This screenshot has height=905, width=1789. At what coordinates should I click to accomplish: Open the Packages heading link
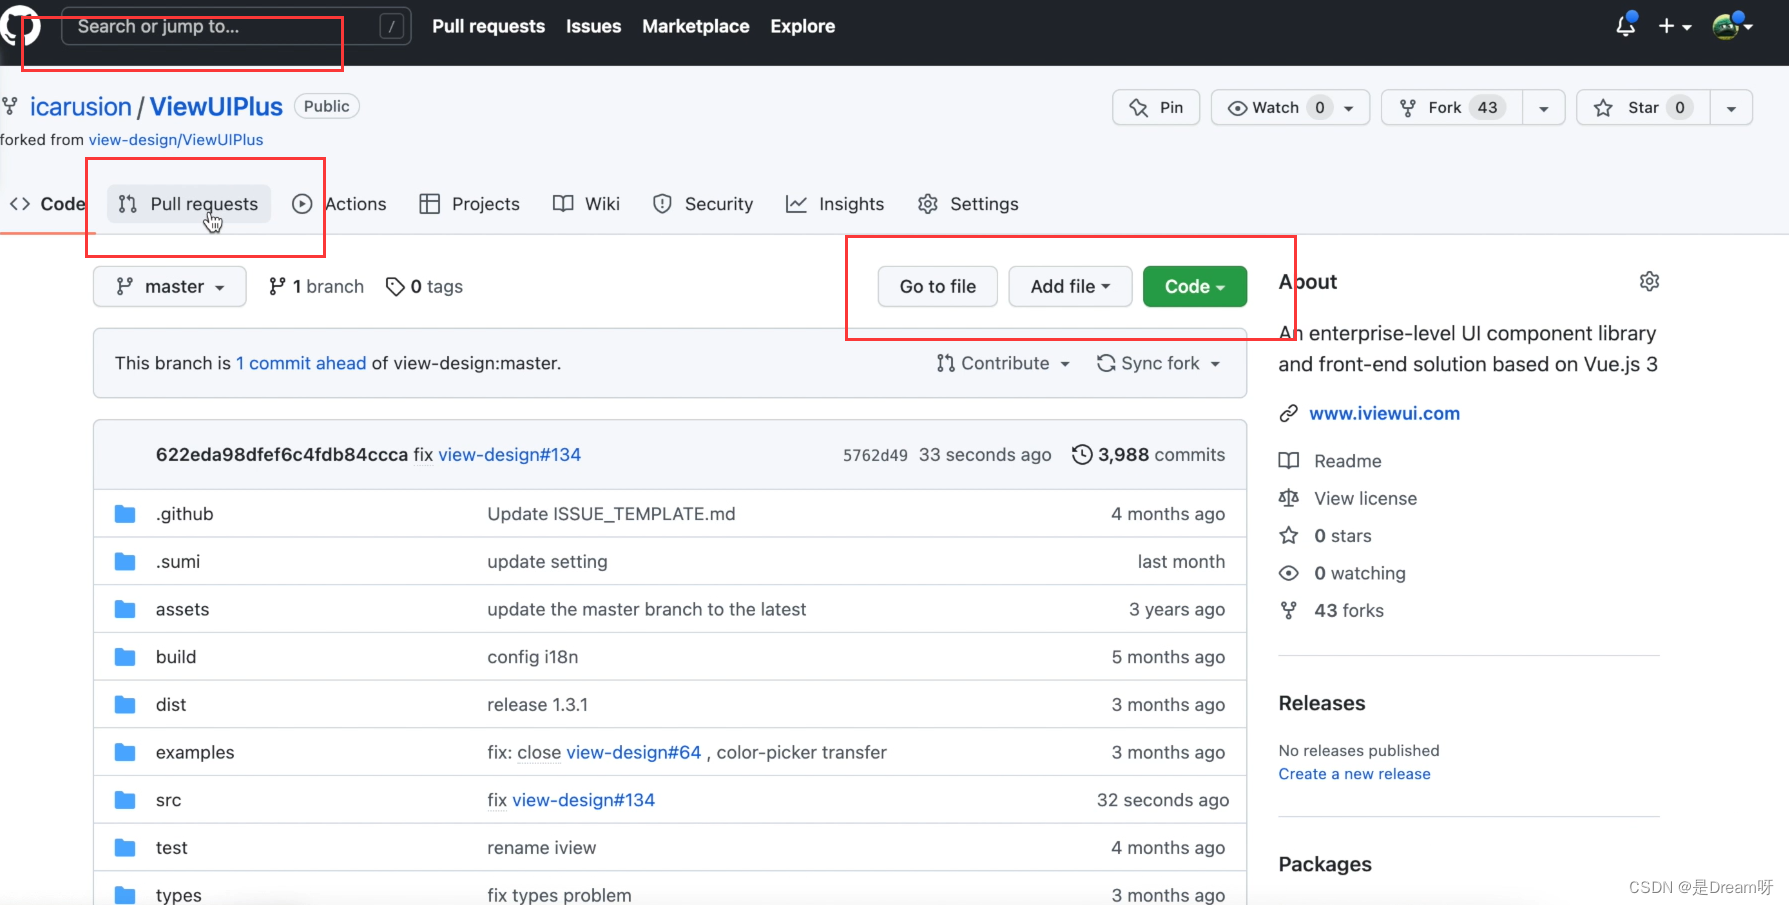1324,864
